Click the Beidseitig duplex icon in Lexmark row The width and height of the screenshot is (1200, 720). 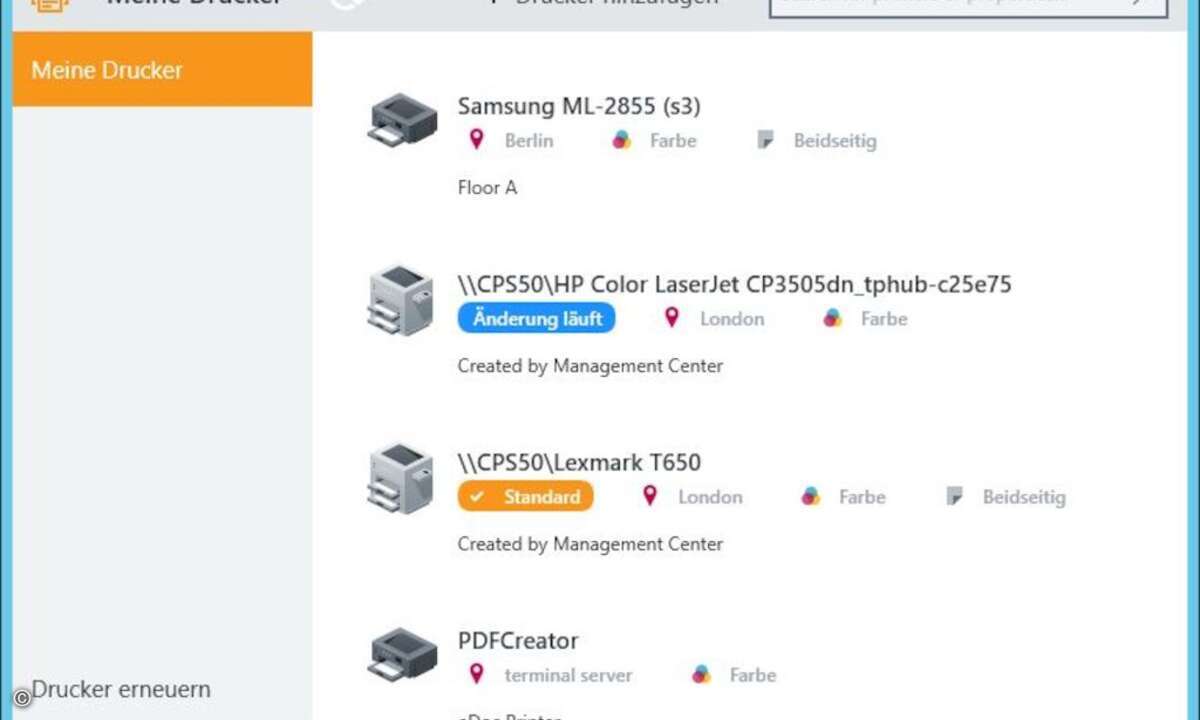954,496
